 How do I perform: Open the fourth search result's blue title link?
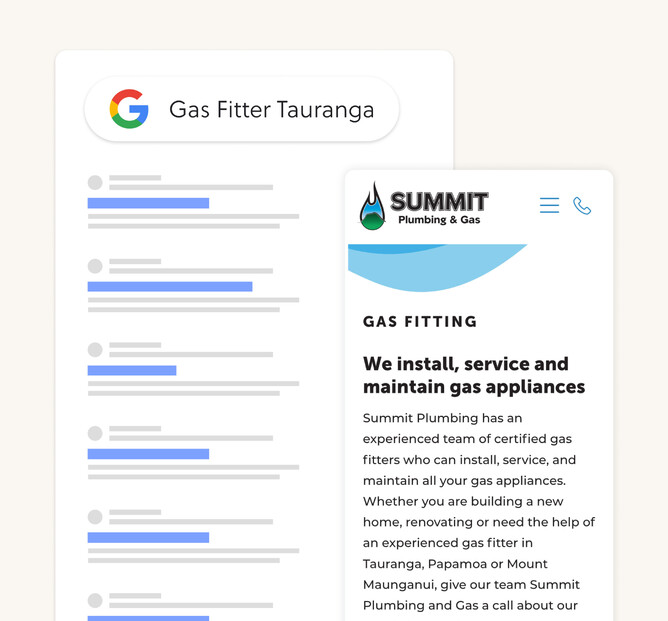148,454
